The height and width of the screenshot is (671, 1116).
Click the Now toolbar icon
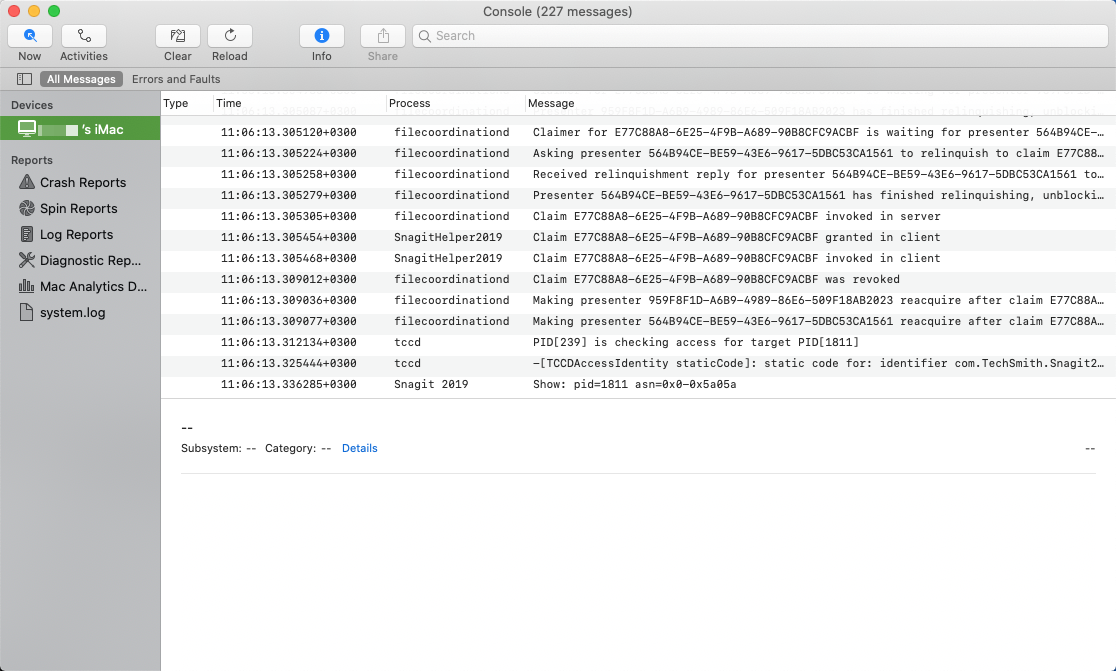[30, 36]
